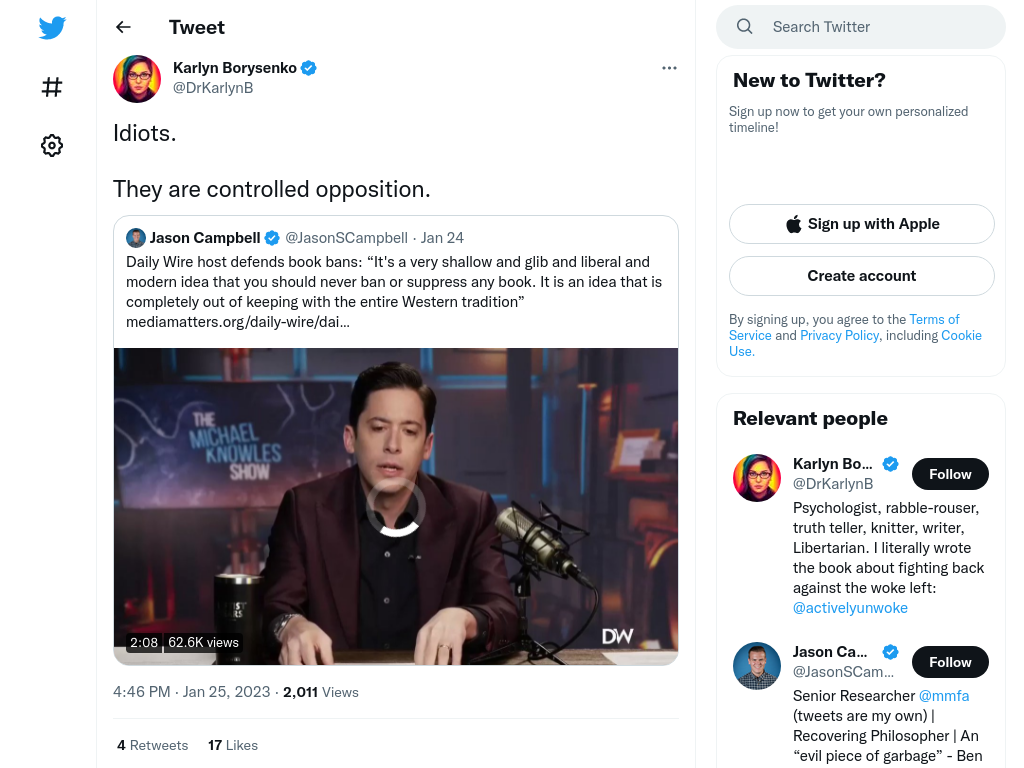The height and width of the screenshot is (768, 1024).
Task: Click Jason Campbell's small avatar in quoted tweet
Action: 136,238
